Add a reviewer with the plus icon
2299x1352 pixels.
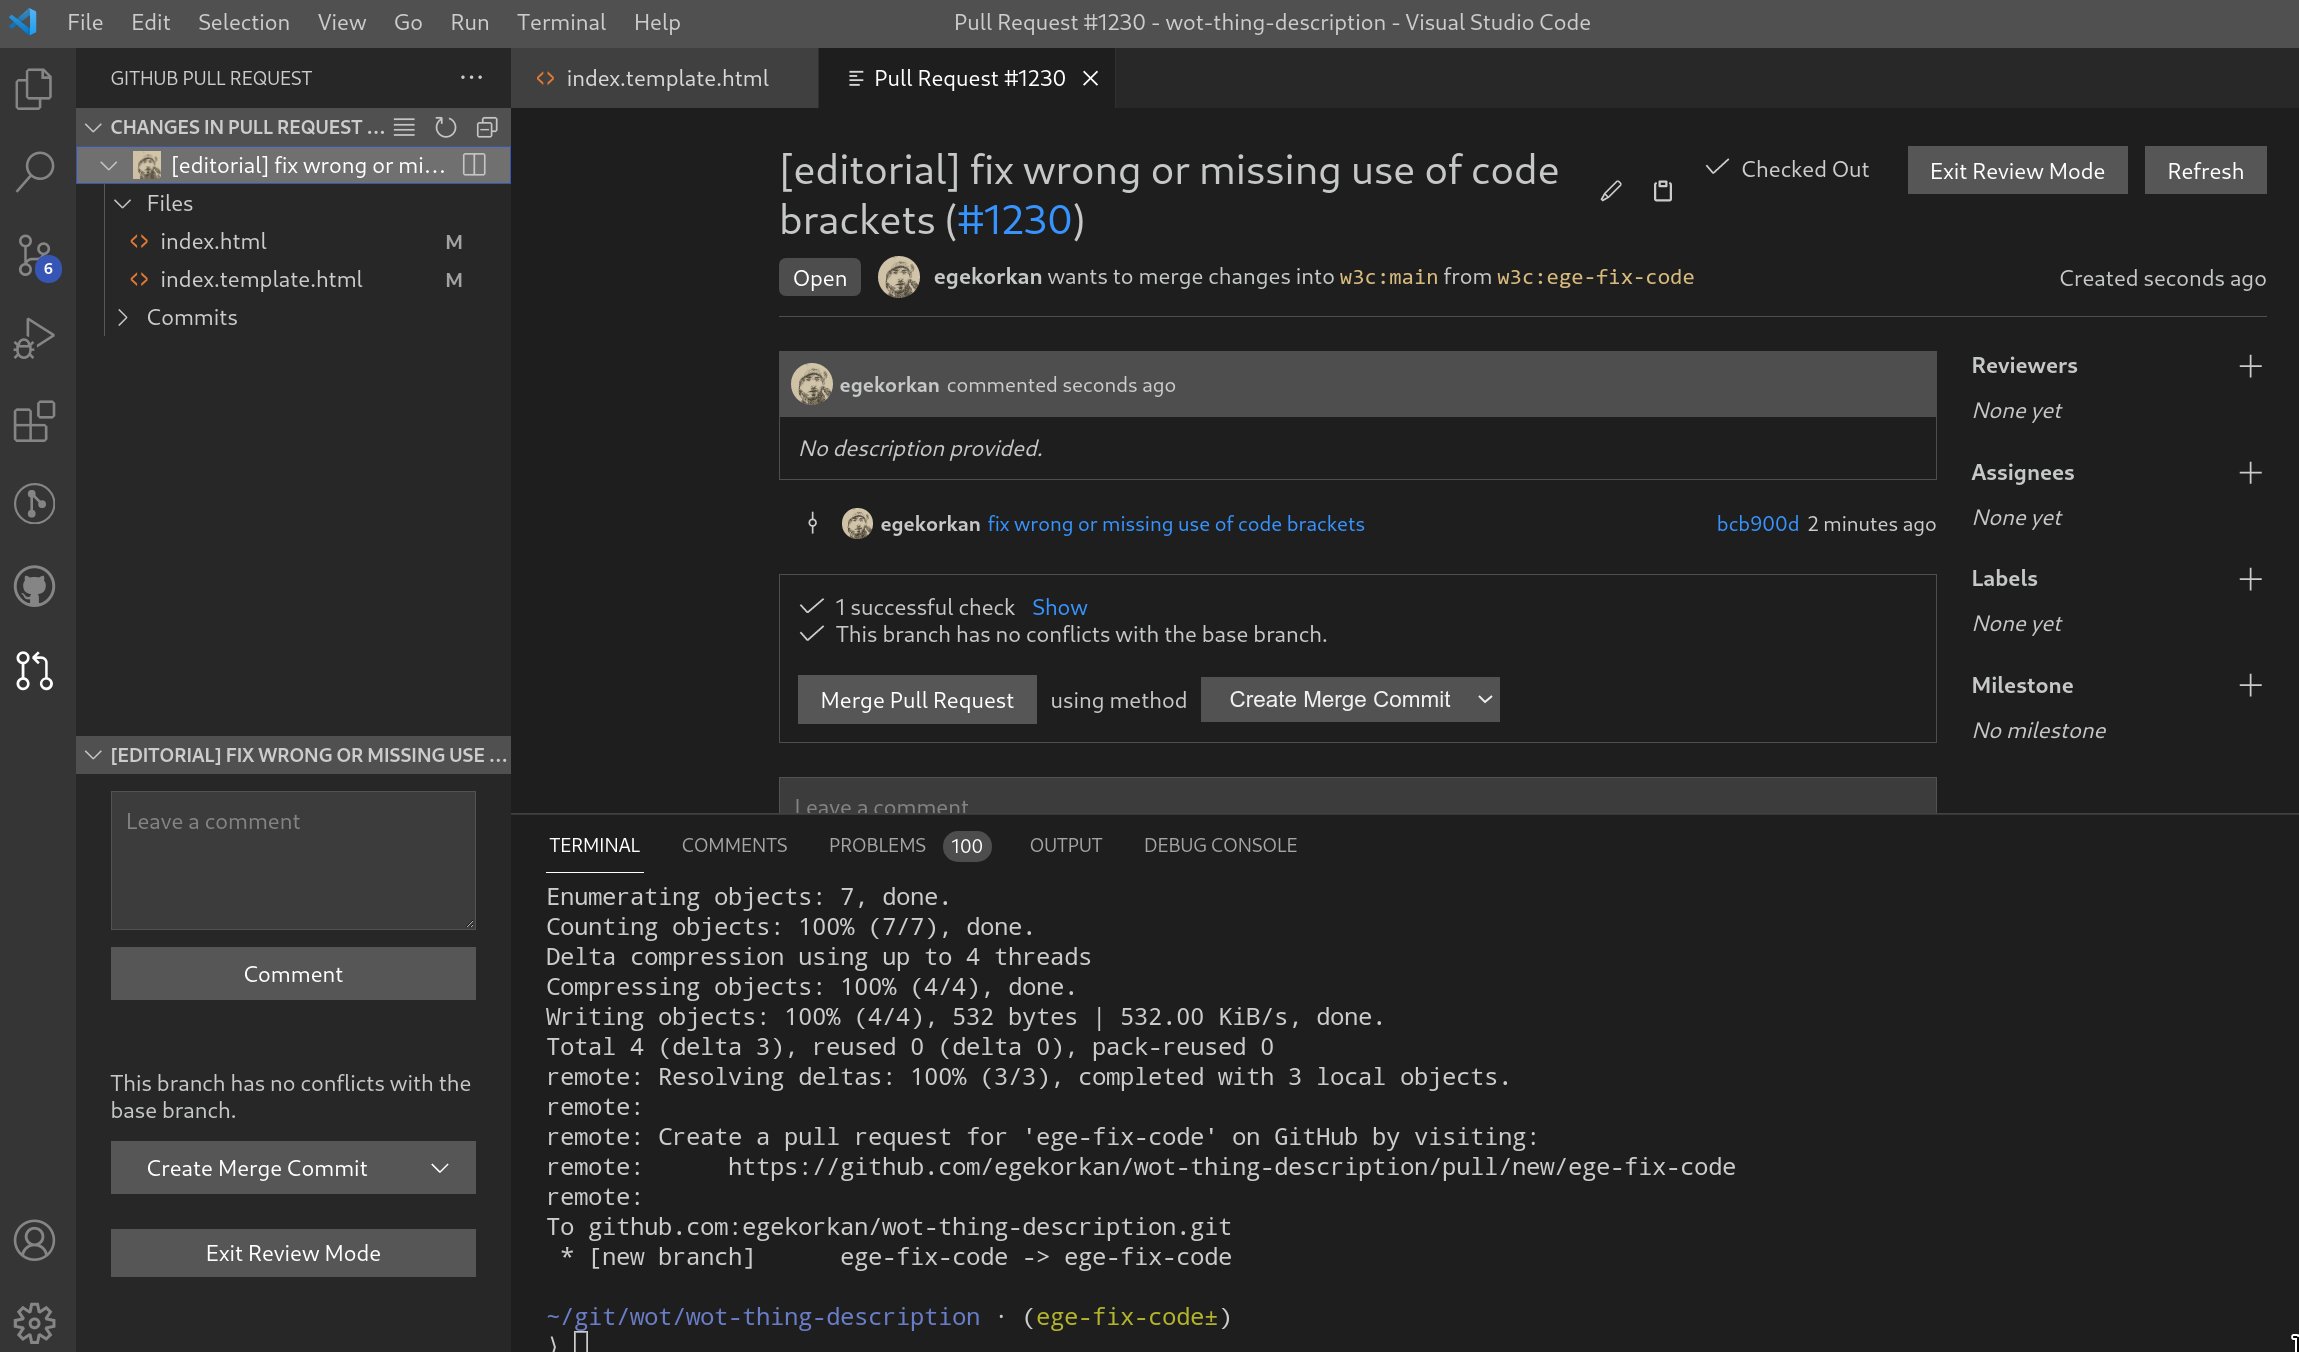[2250, 366]
